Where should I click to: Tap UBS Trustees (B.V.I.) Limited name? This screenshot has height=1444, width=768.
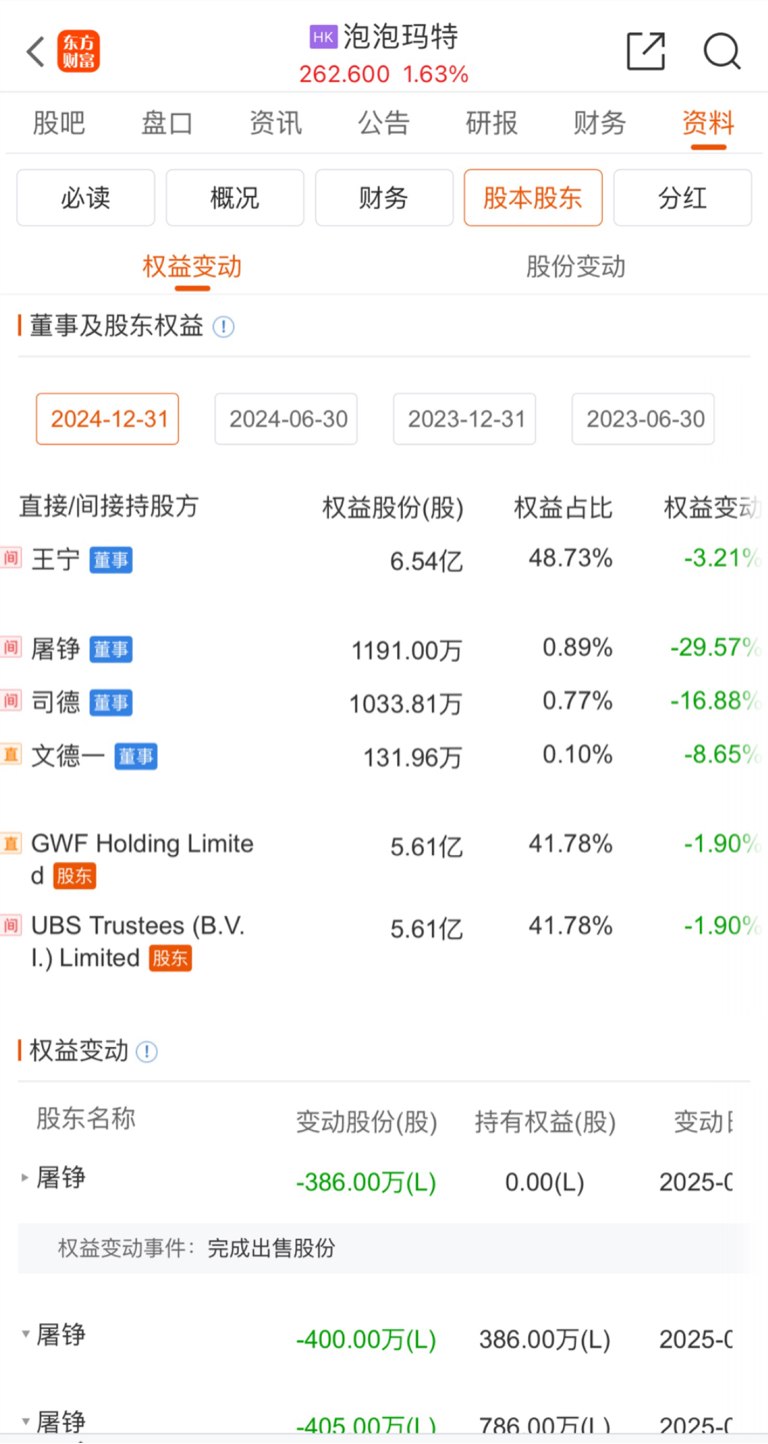[x=138, y=941]
